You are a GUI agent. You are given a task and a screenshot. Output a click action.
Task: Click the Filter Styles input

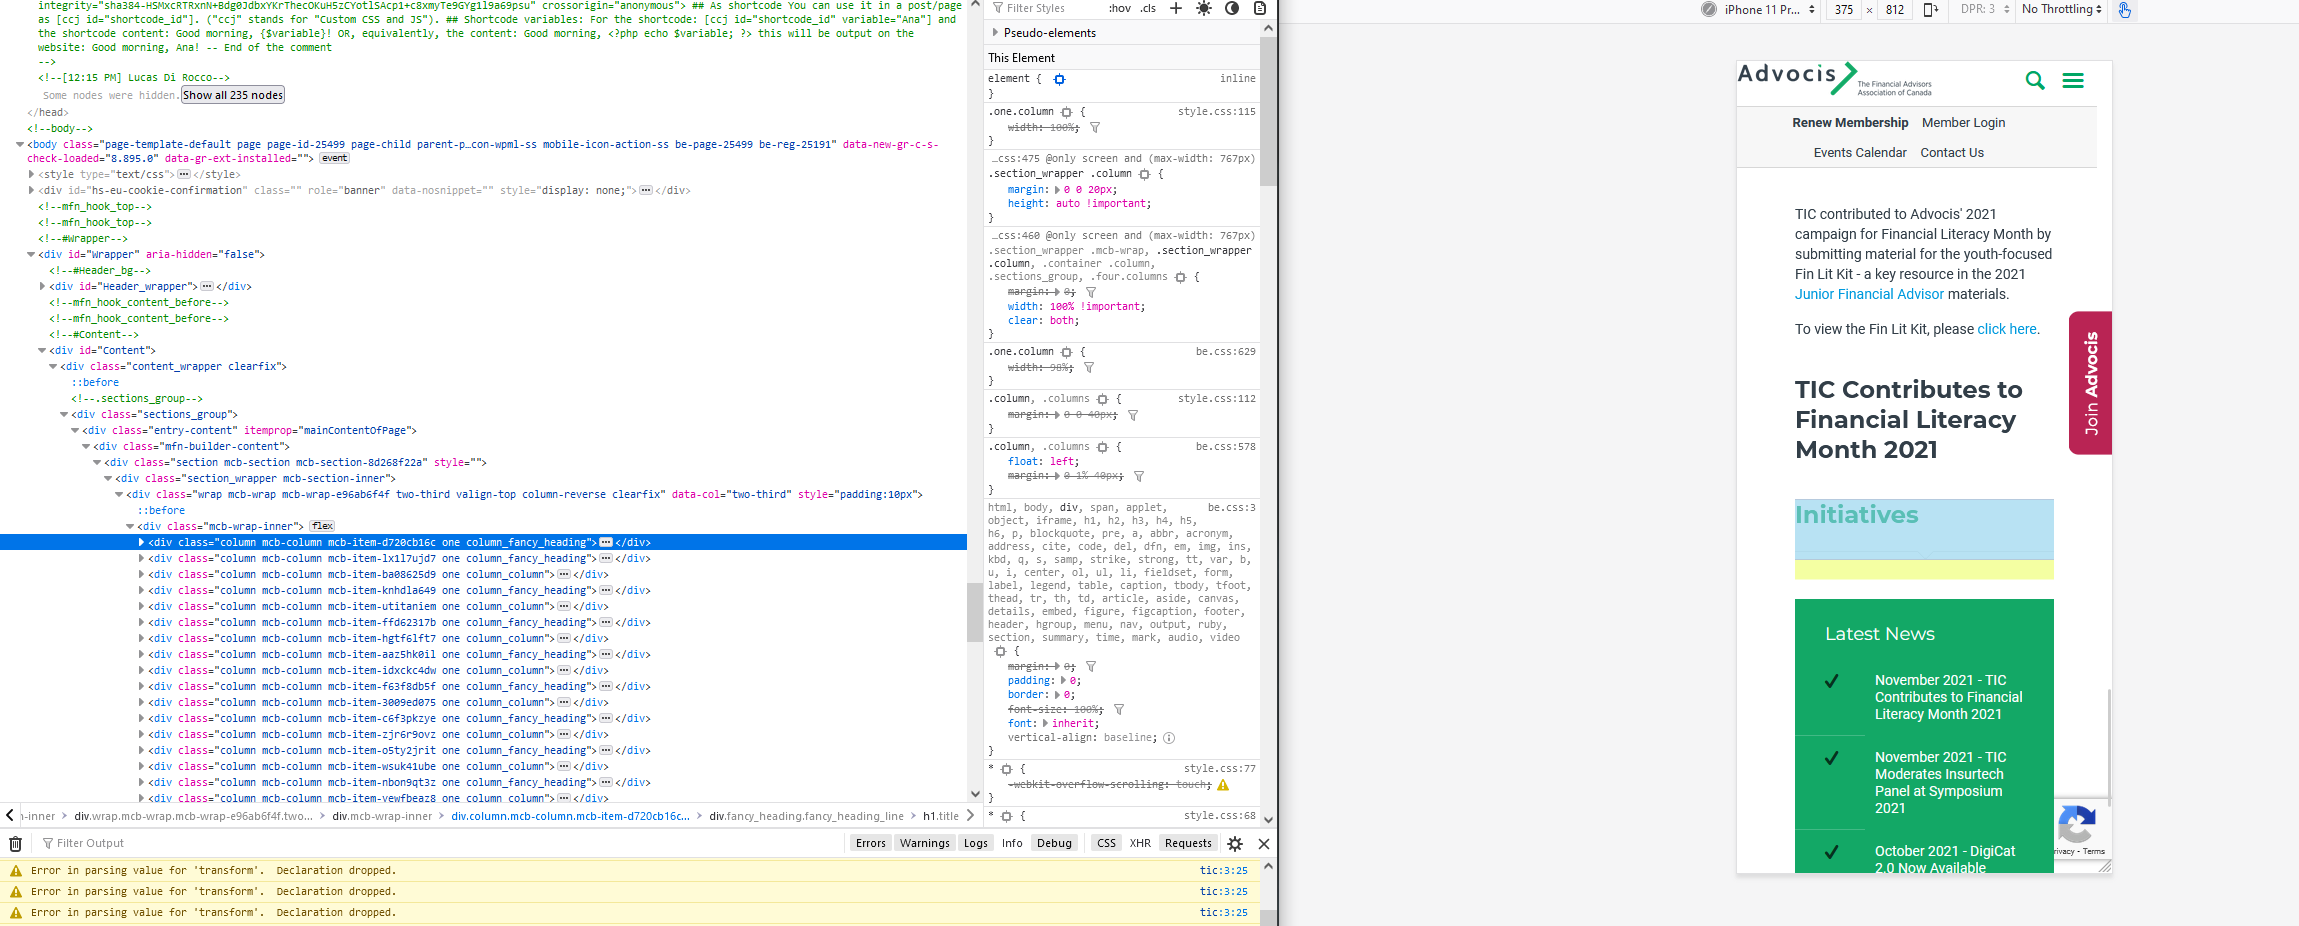(x=1045, y=8)
